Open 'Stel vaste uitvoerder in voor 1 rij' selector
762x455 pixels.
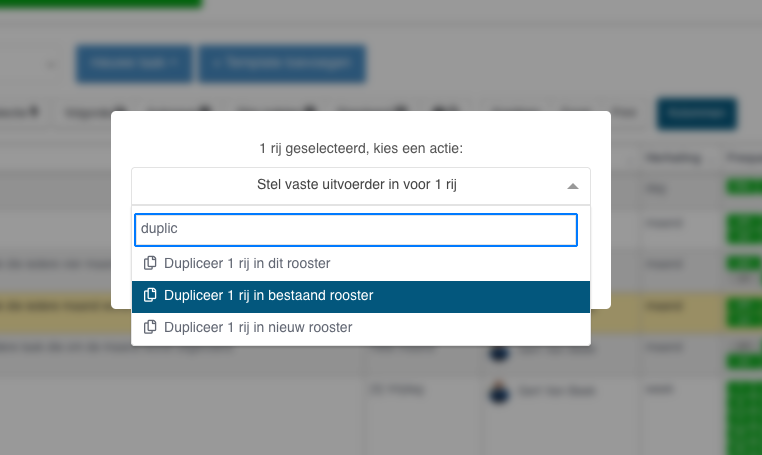click(x=356, y=185)
